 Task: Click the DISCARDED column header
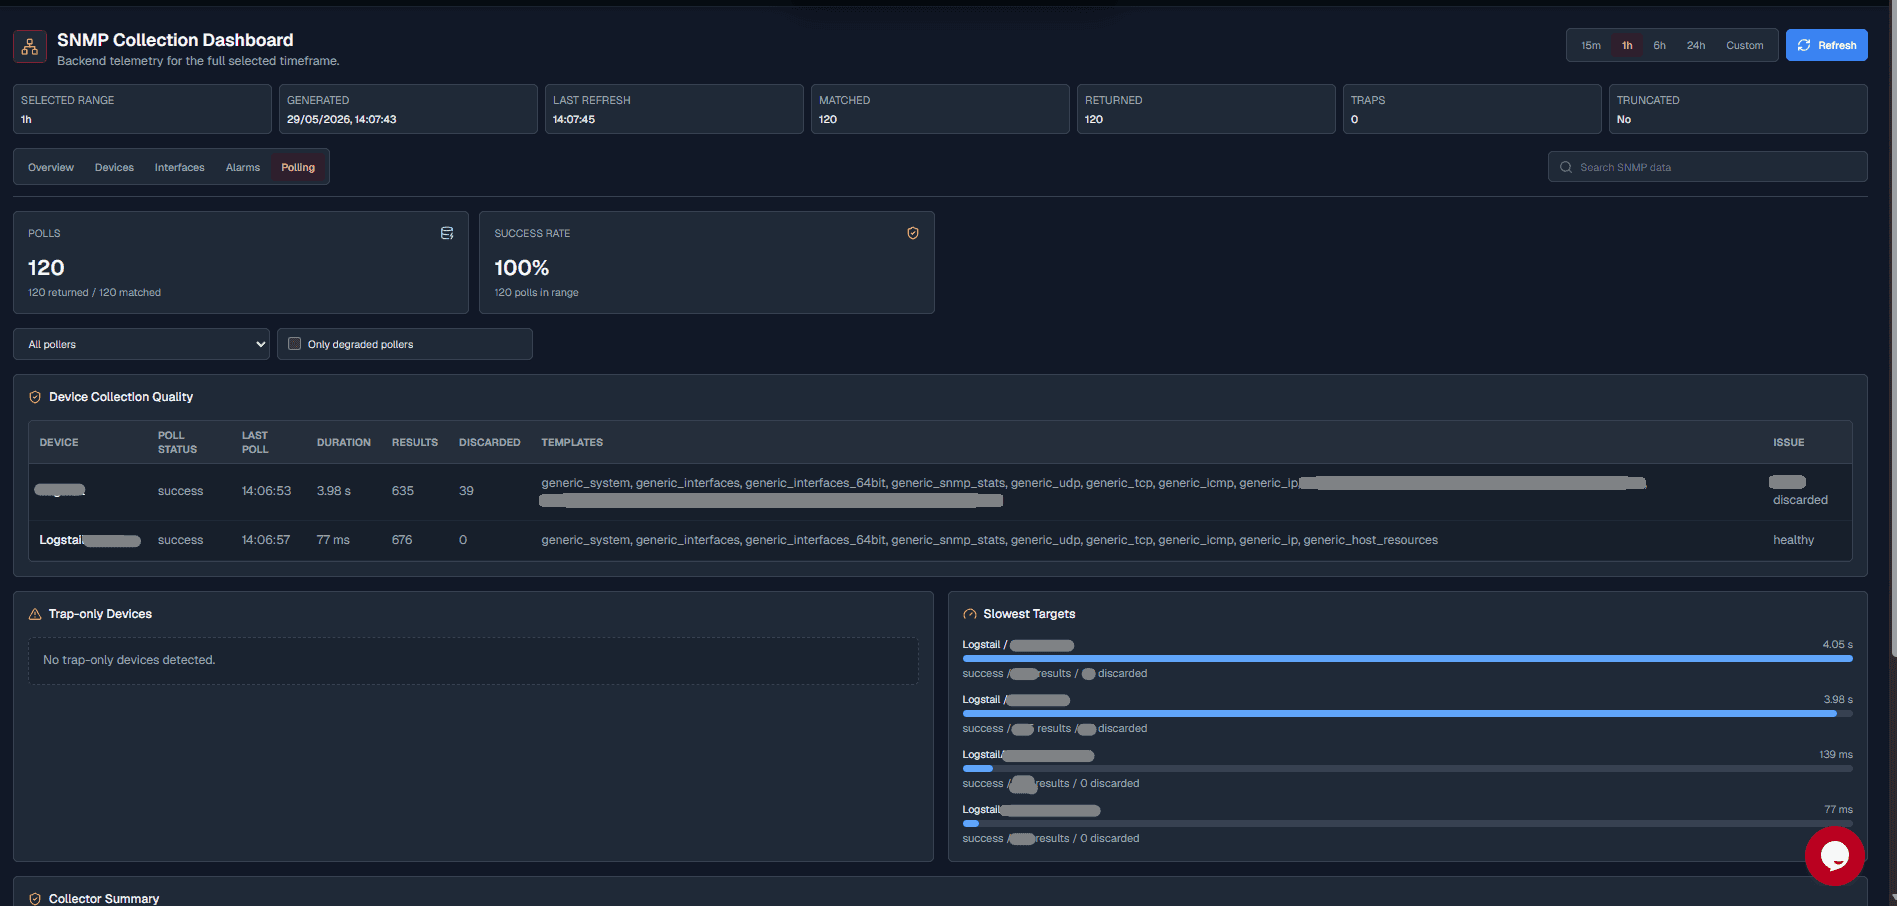(x=490, y=442)
